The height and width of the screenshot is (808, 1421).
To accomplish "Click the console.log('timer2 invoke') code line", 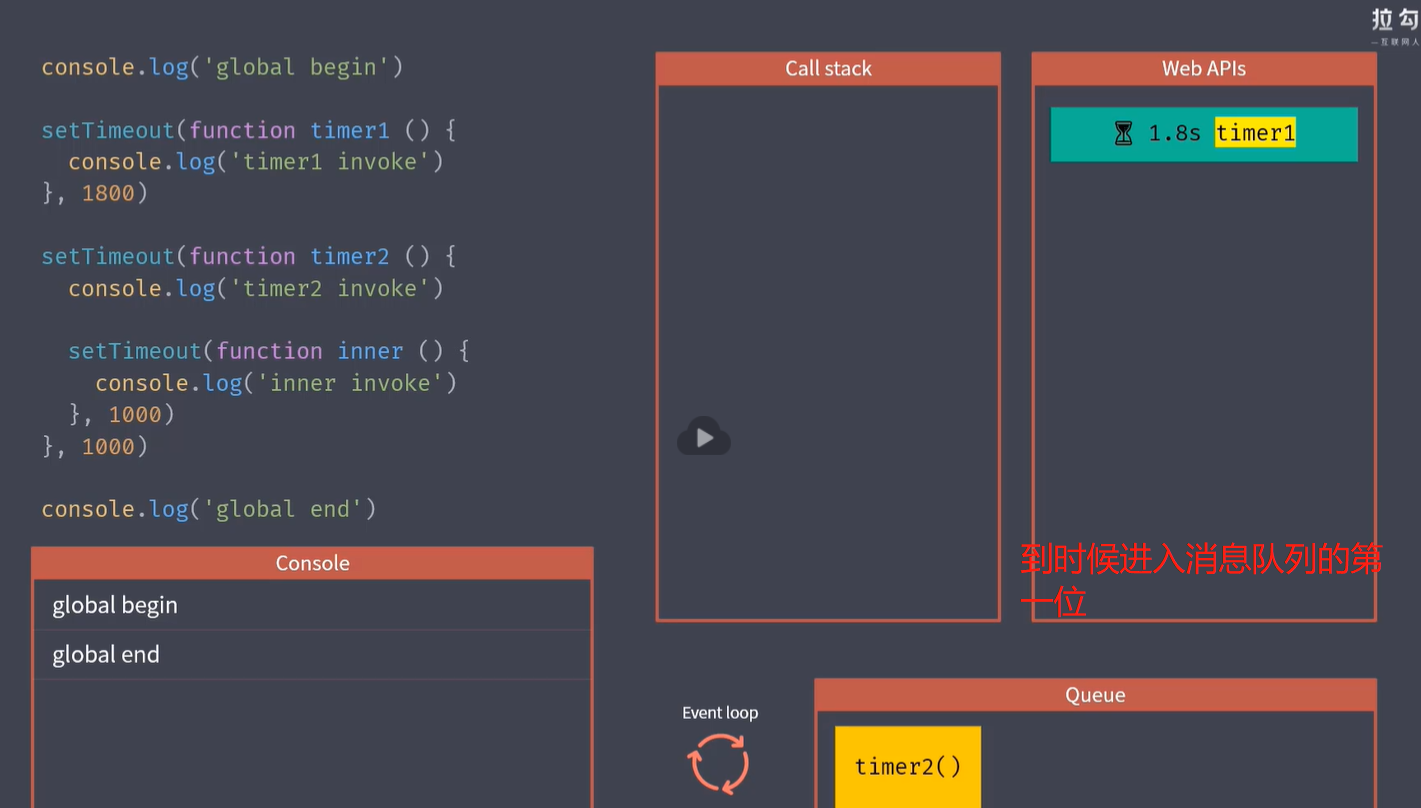I will [256, 288].
